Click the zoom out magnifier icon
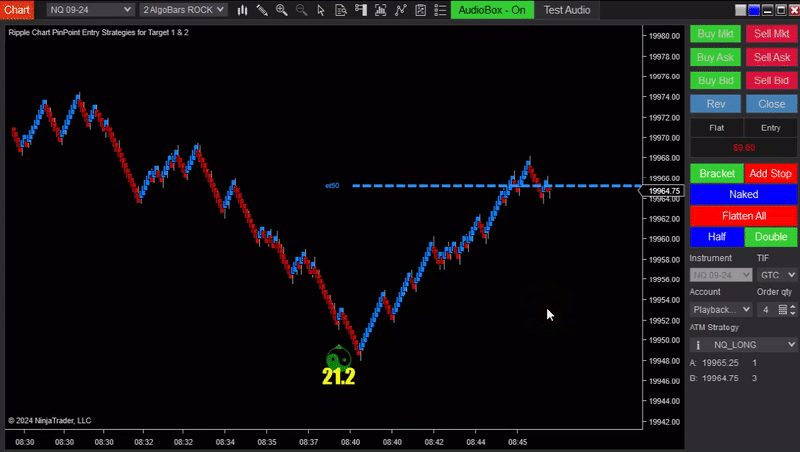 pyautogui.click(x=301, y=10)
